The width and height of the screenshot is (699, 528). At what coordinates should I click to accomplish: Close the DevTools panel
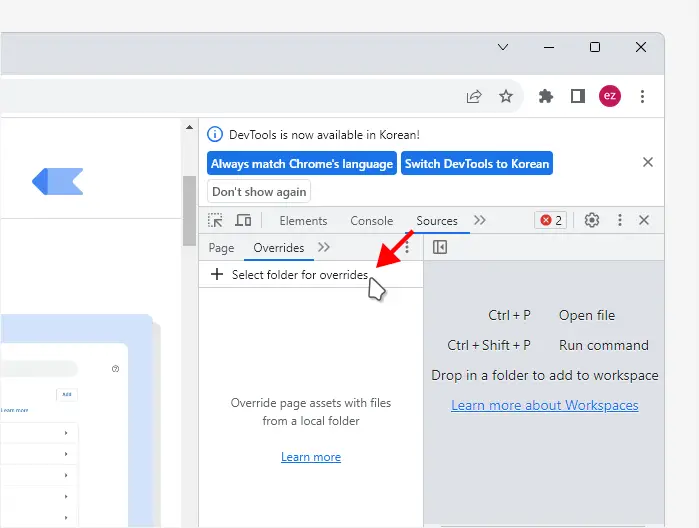tap(644, 220)
